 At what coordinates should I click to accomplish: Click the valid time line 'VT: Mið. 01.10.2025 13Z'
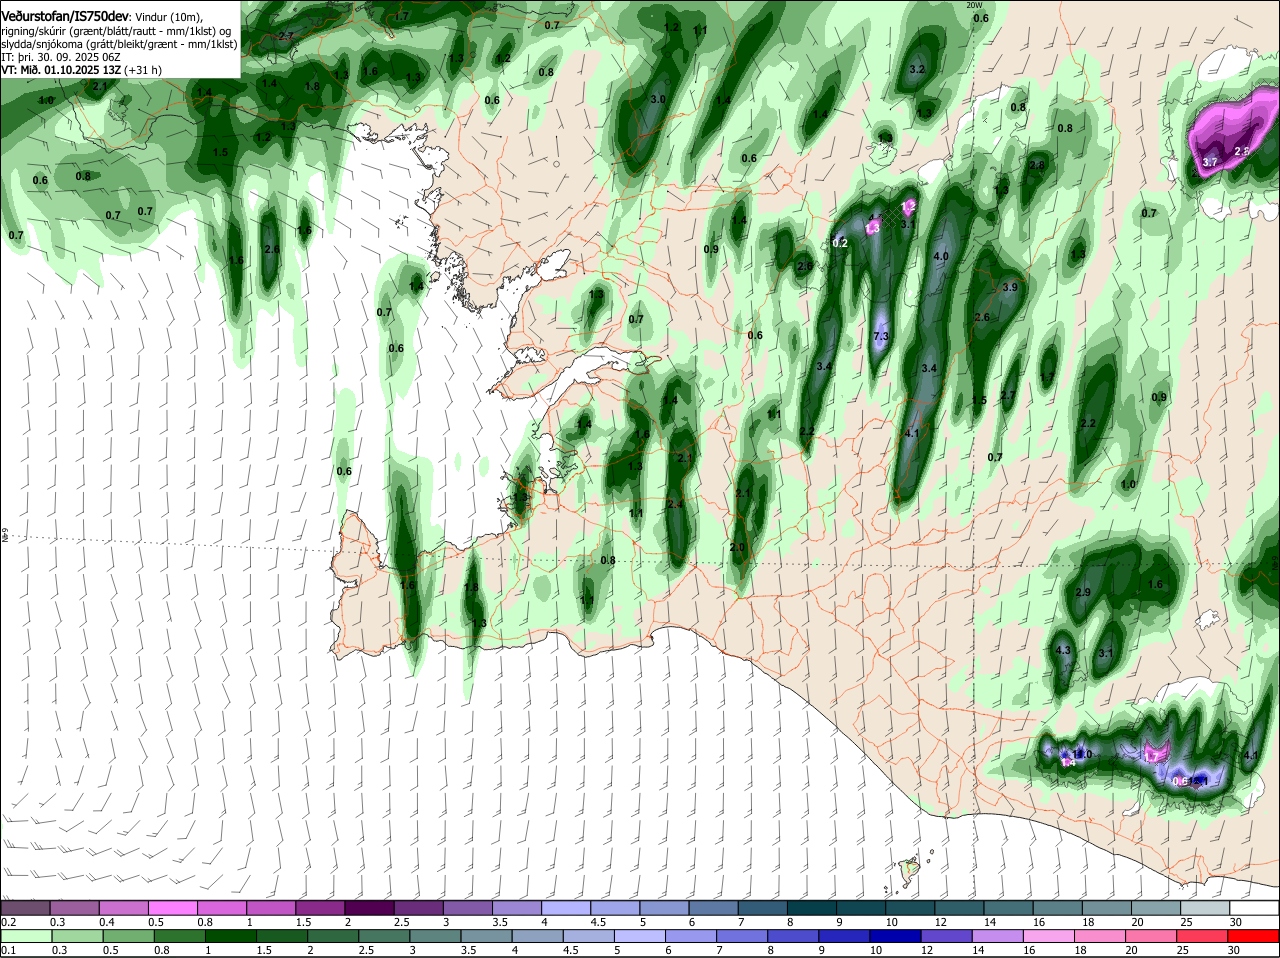click(61, 70)
